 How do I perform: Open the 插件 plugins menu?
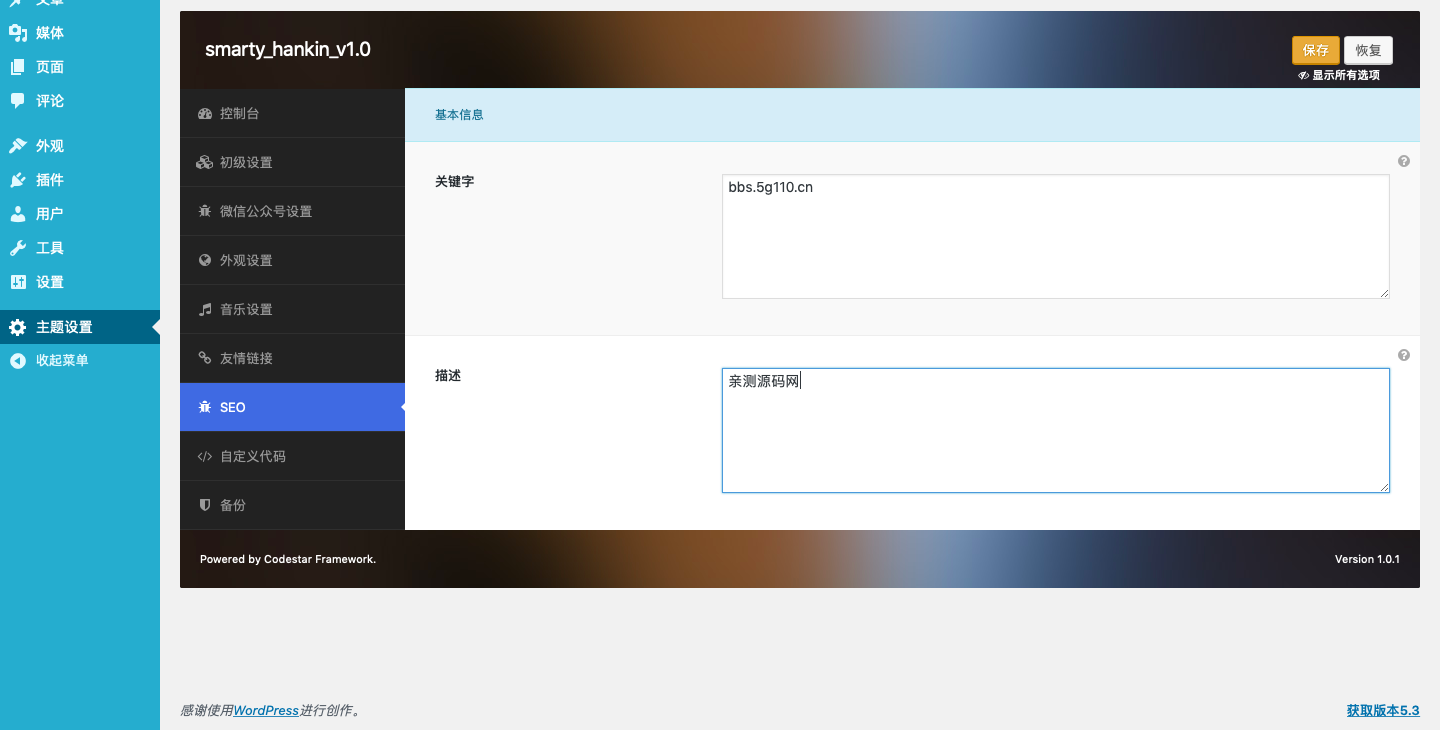(x=49, y=180)
